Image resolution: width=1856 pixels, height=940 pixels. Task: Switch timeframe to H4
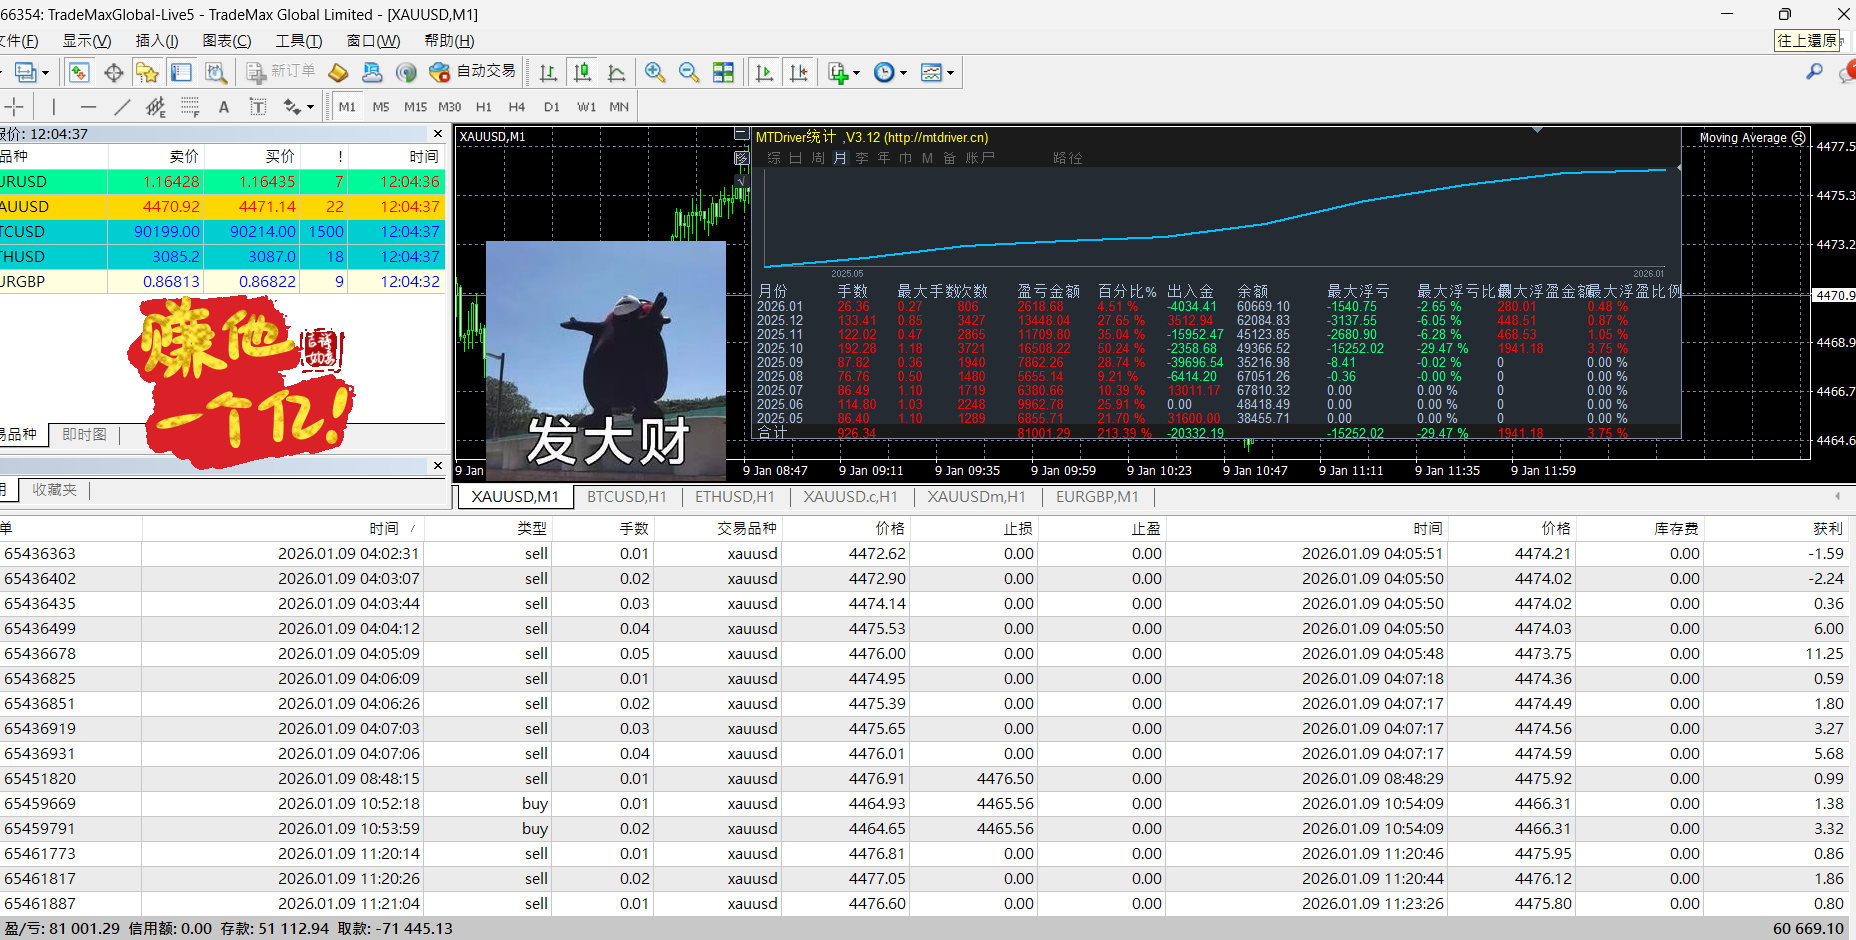(516, 106)
